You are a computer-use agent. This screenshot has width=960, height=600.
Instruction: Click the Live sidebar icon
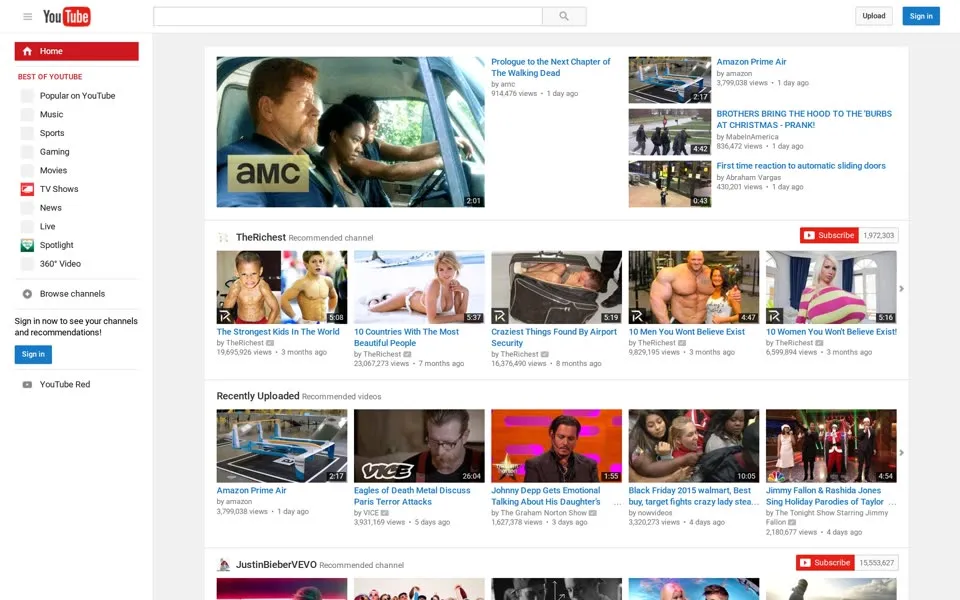(27, 227)
